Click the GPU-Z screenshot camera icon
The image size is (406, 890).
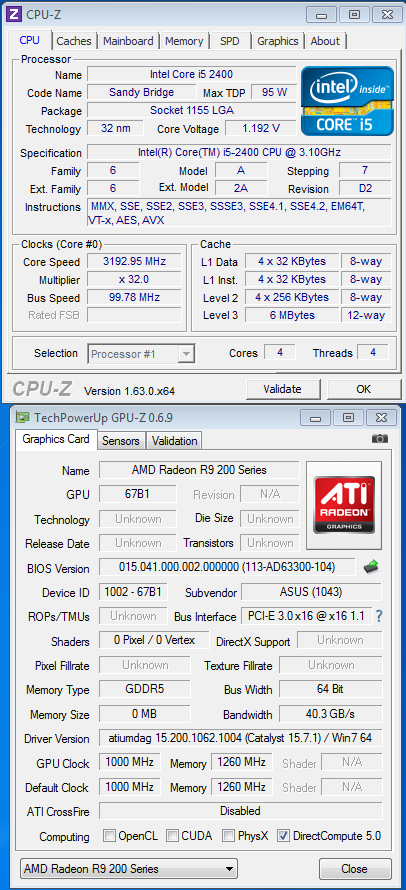(380, 438)
